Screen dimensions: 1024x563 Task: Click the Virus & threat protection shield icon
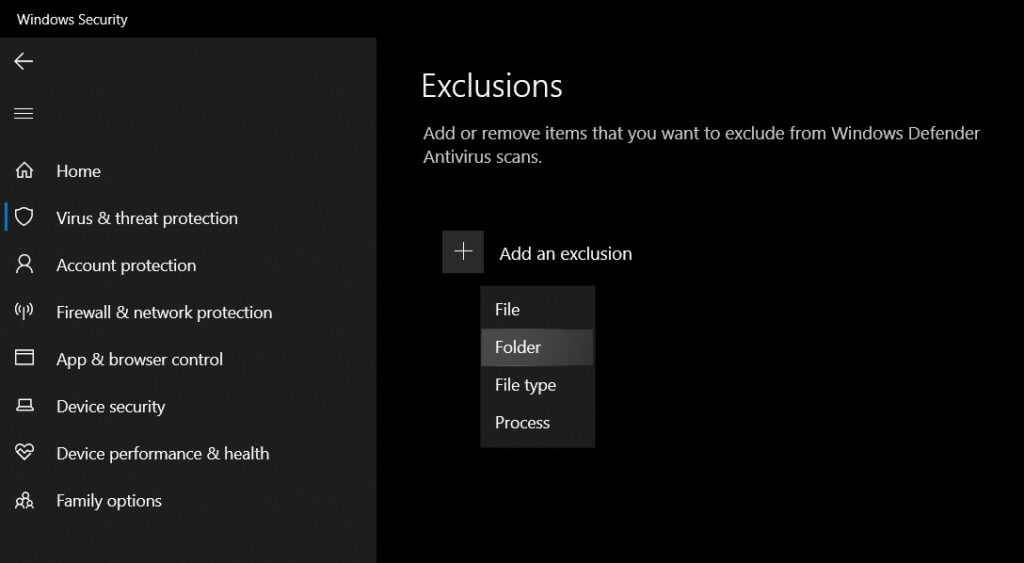24,217
